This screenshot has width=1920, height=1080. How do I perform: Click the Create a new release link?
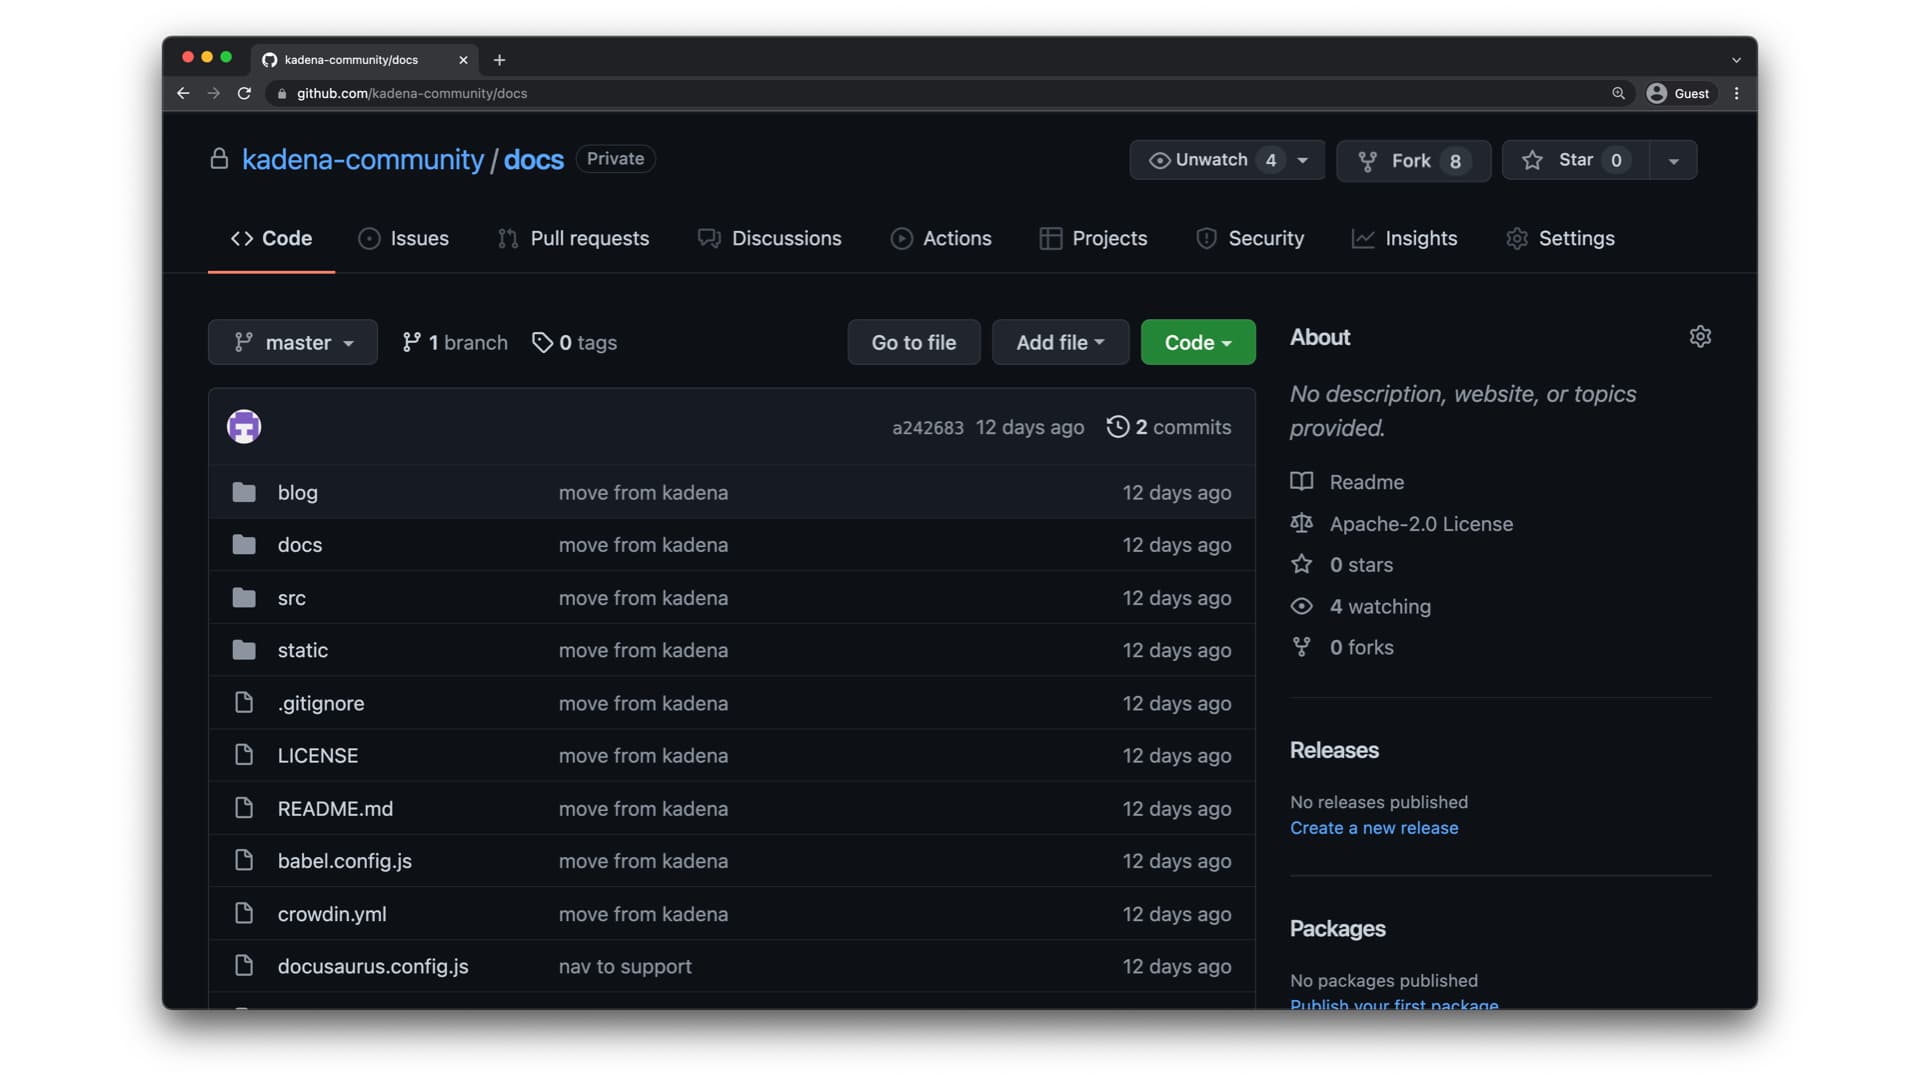tap(1374, 828)
